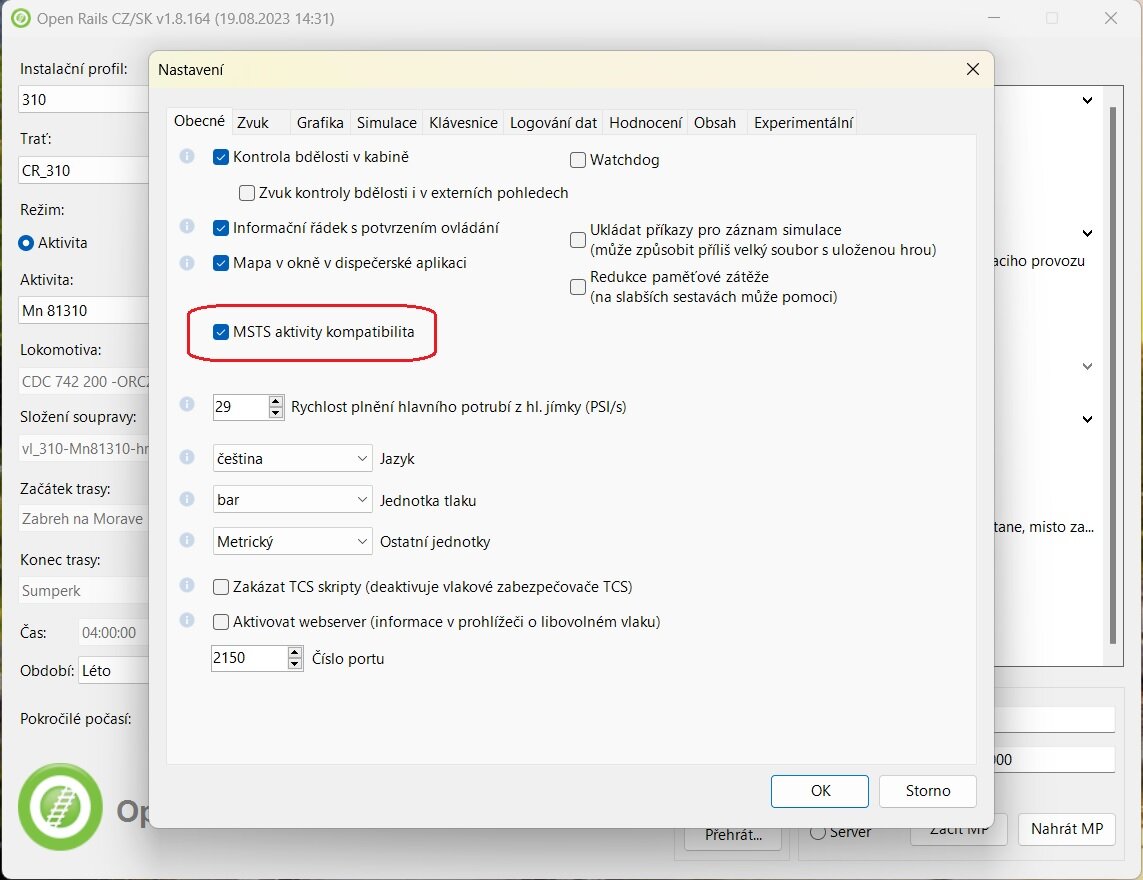Click info icon beside Mapa v okně option

pyautogui.click(x=186, y=263)
